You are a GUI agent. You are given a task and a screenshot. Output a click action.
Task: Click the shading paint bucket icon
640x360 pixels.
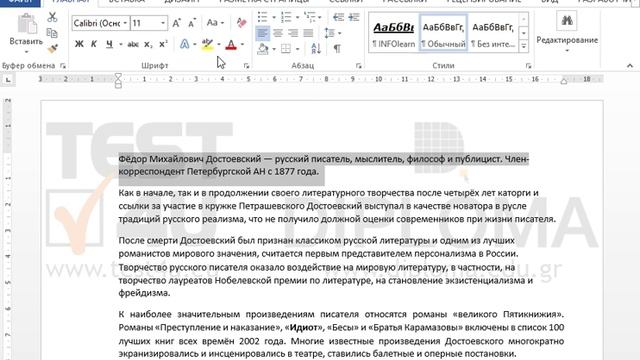(x=263, y=49)
